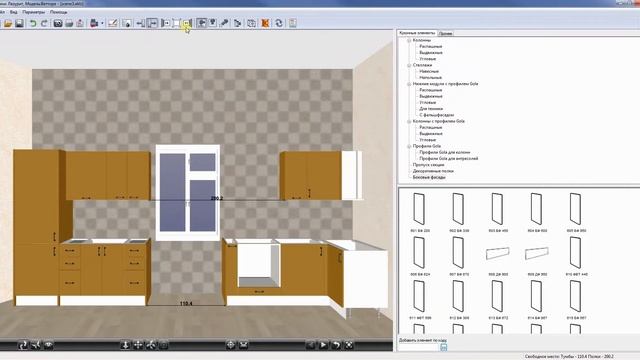Click the wrench settings icon in toolbar

point(224,23)
